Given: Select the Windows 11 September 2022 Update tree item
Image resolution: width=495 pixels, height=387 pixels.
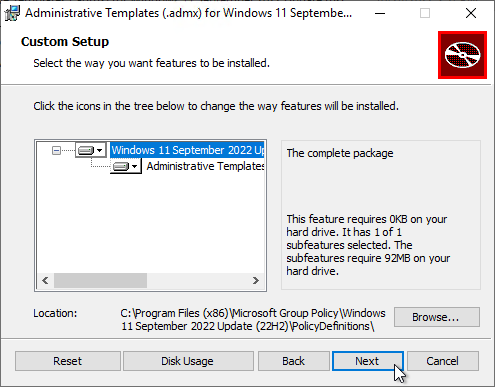Looking at the screenshot, I should [x=187, y=150].
